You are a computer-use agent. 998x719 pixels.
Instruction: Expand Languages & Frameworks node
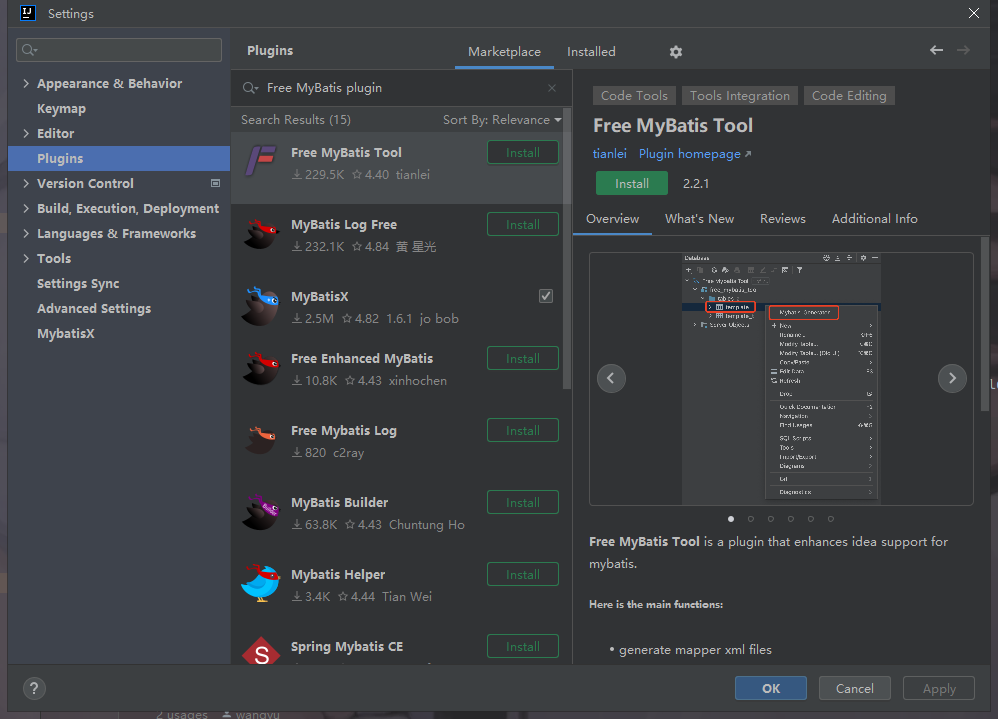pyautogui.click(x=26, y=234)
